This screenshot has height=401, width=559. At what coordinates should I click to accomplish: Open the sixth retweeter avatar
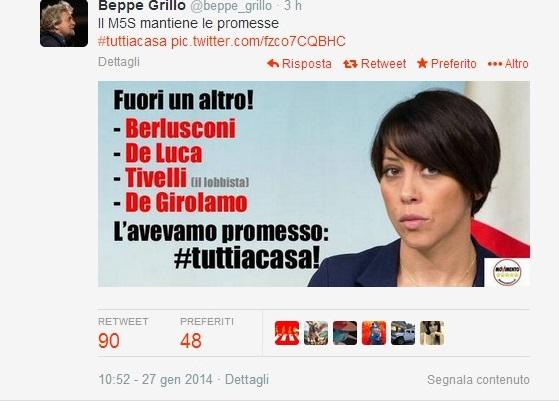coord(432,333)
